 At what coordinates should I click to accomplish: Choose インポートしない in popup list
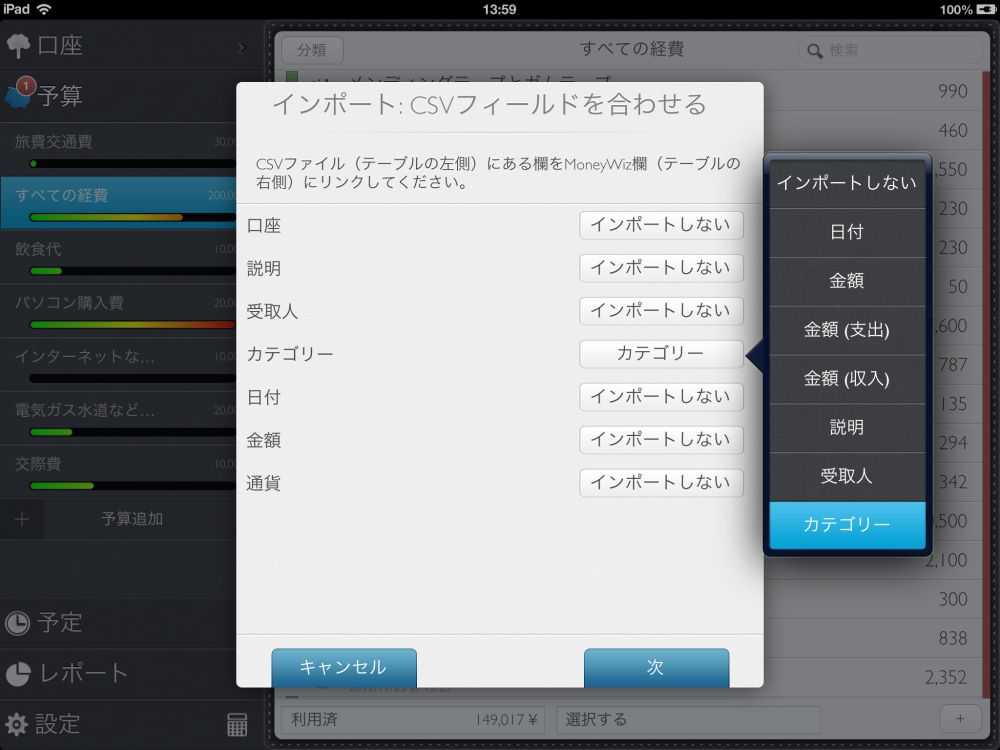[x=847, y=184]
